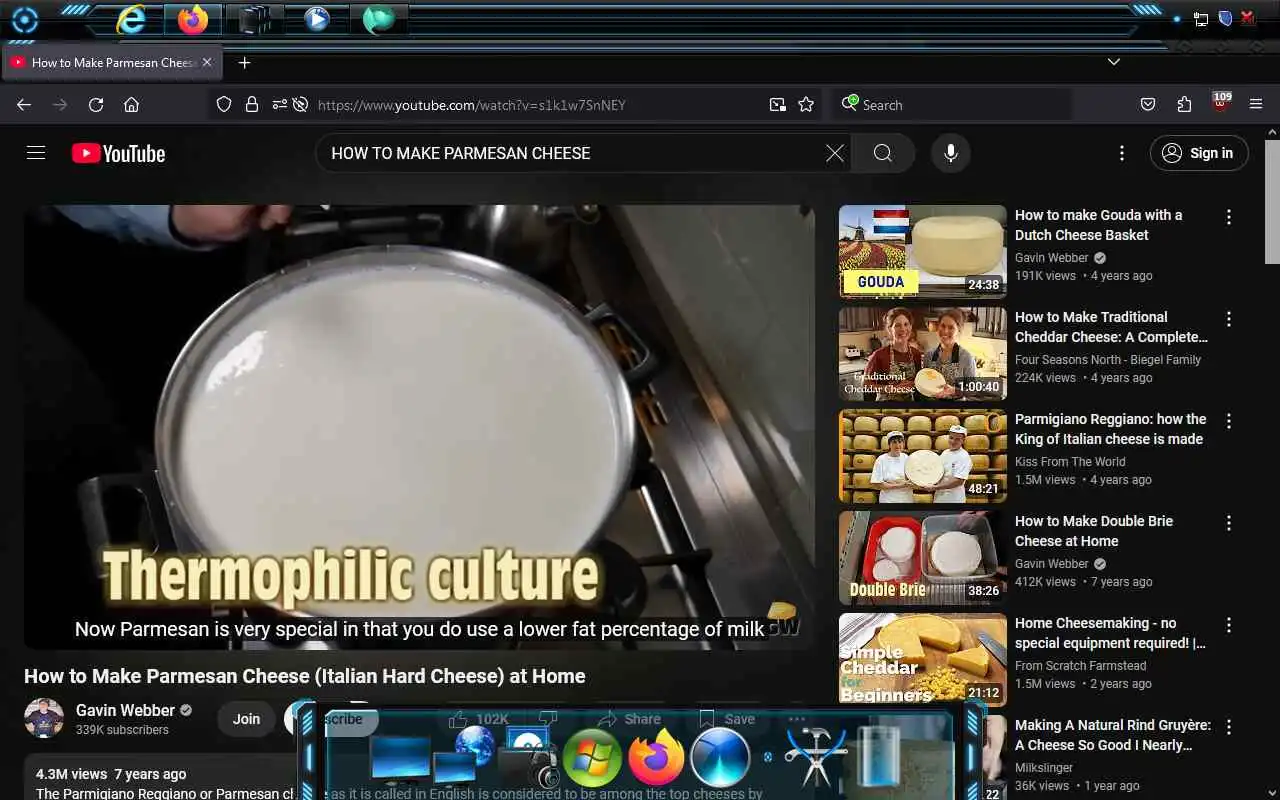Show tracking protection shield info

224,105
